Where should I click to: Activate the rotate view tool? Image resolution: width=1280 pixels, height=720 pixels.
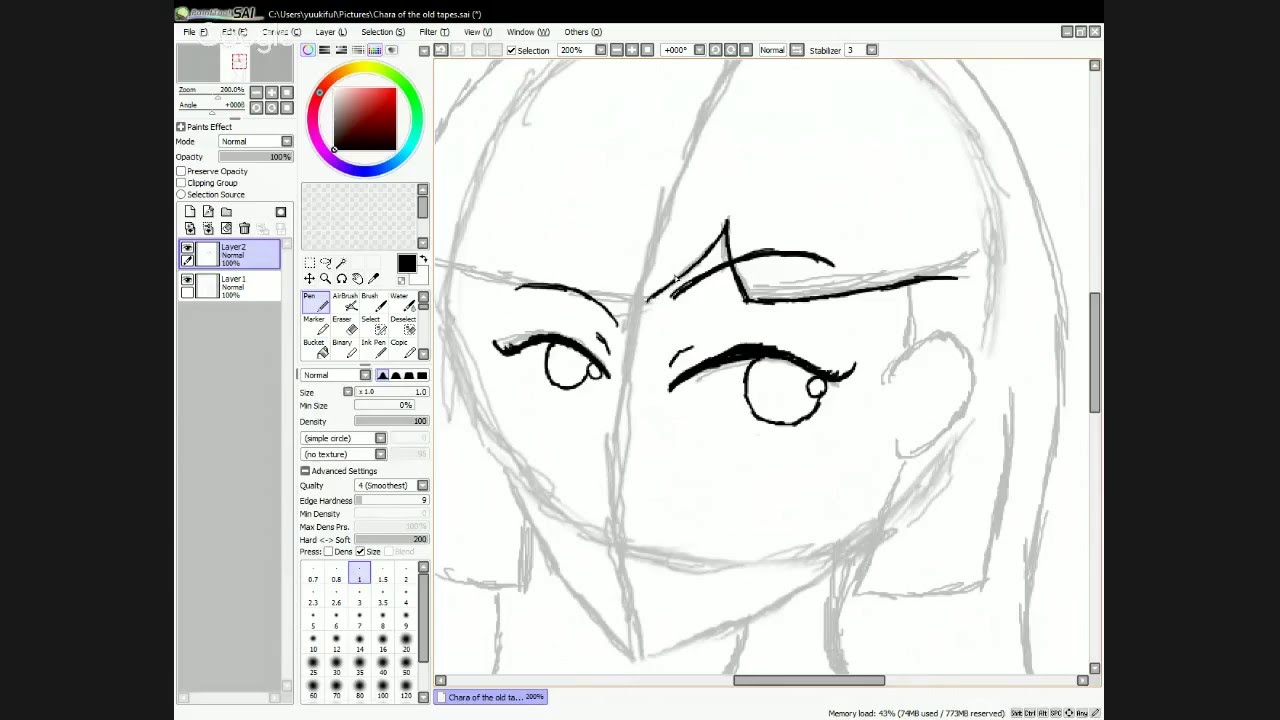[341, 279]
